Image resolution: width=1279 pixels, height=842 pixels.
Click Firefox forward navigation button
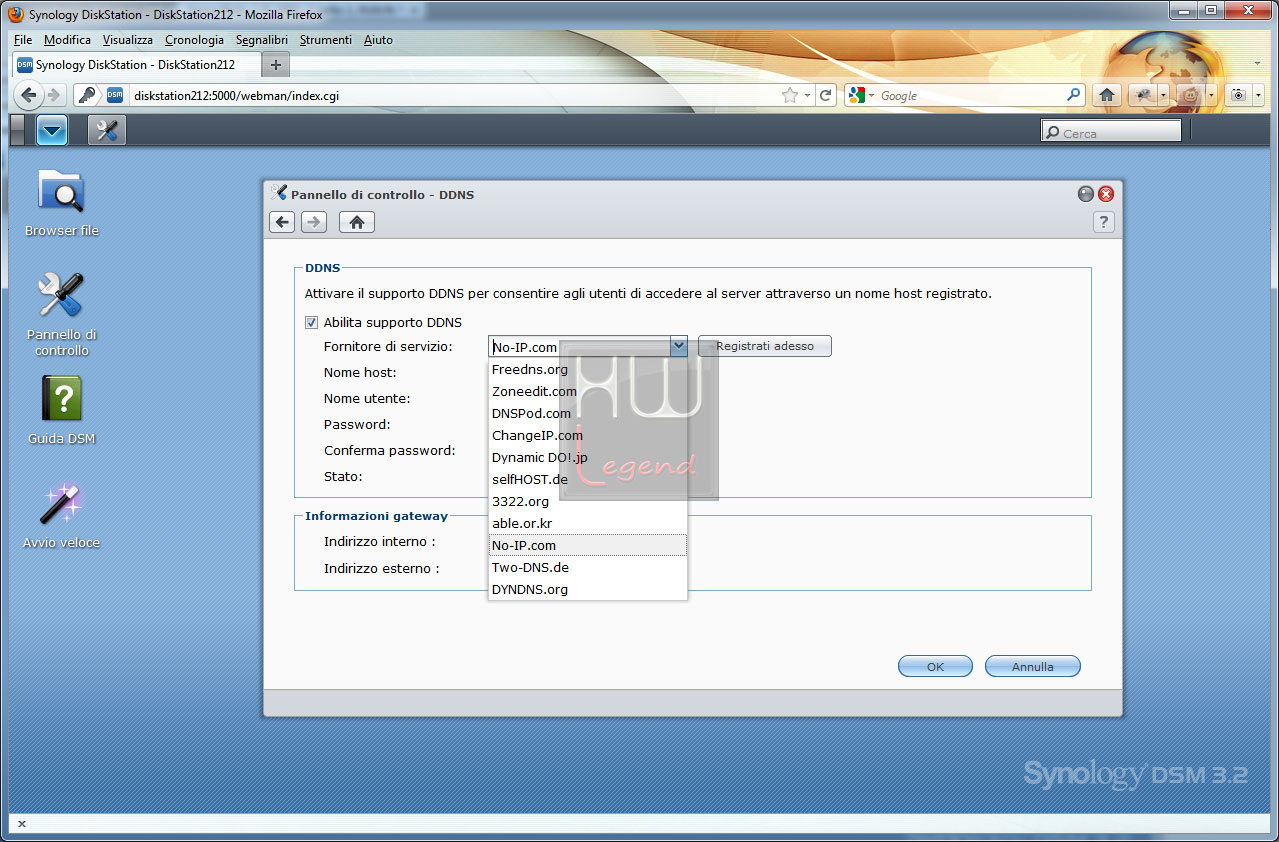pos(55,95)
